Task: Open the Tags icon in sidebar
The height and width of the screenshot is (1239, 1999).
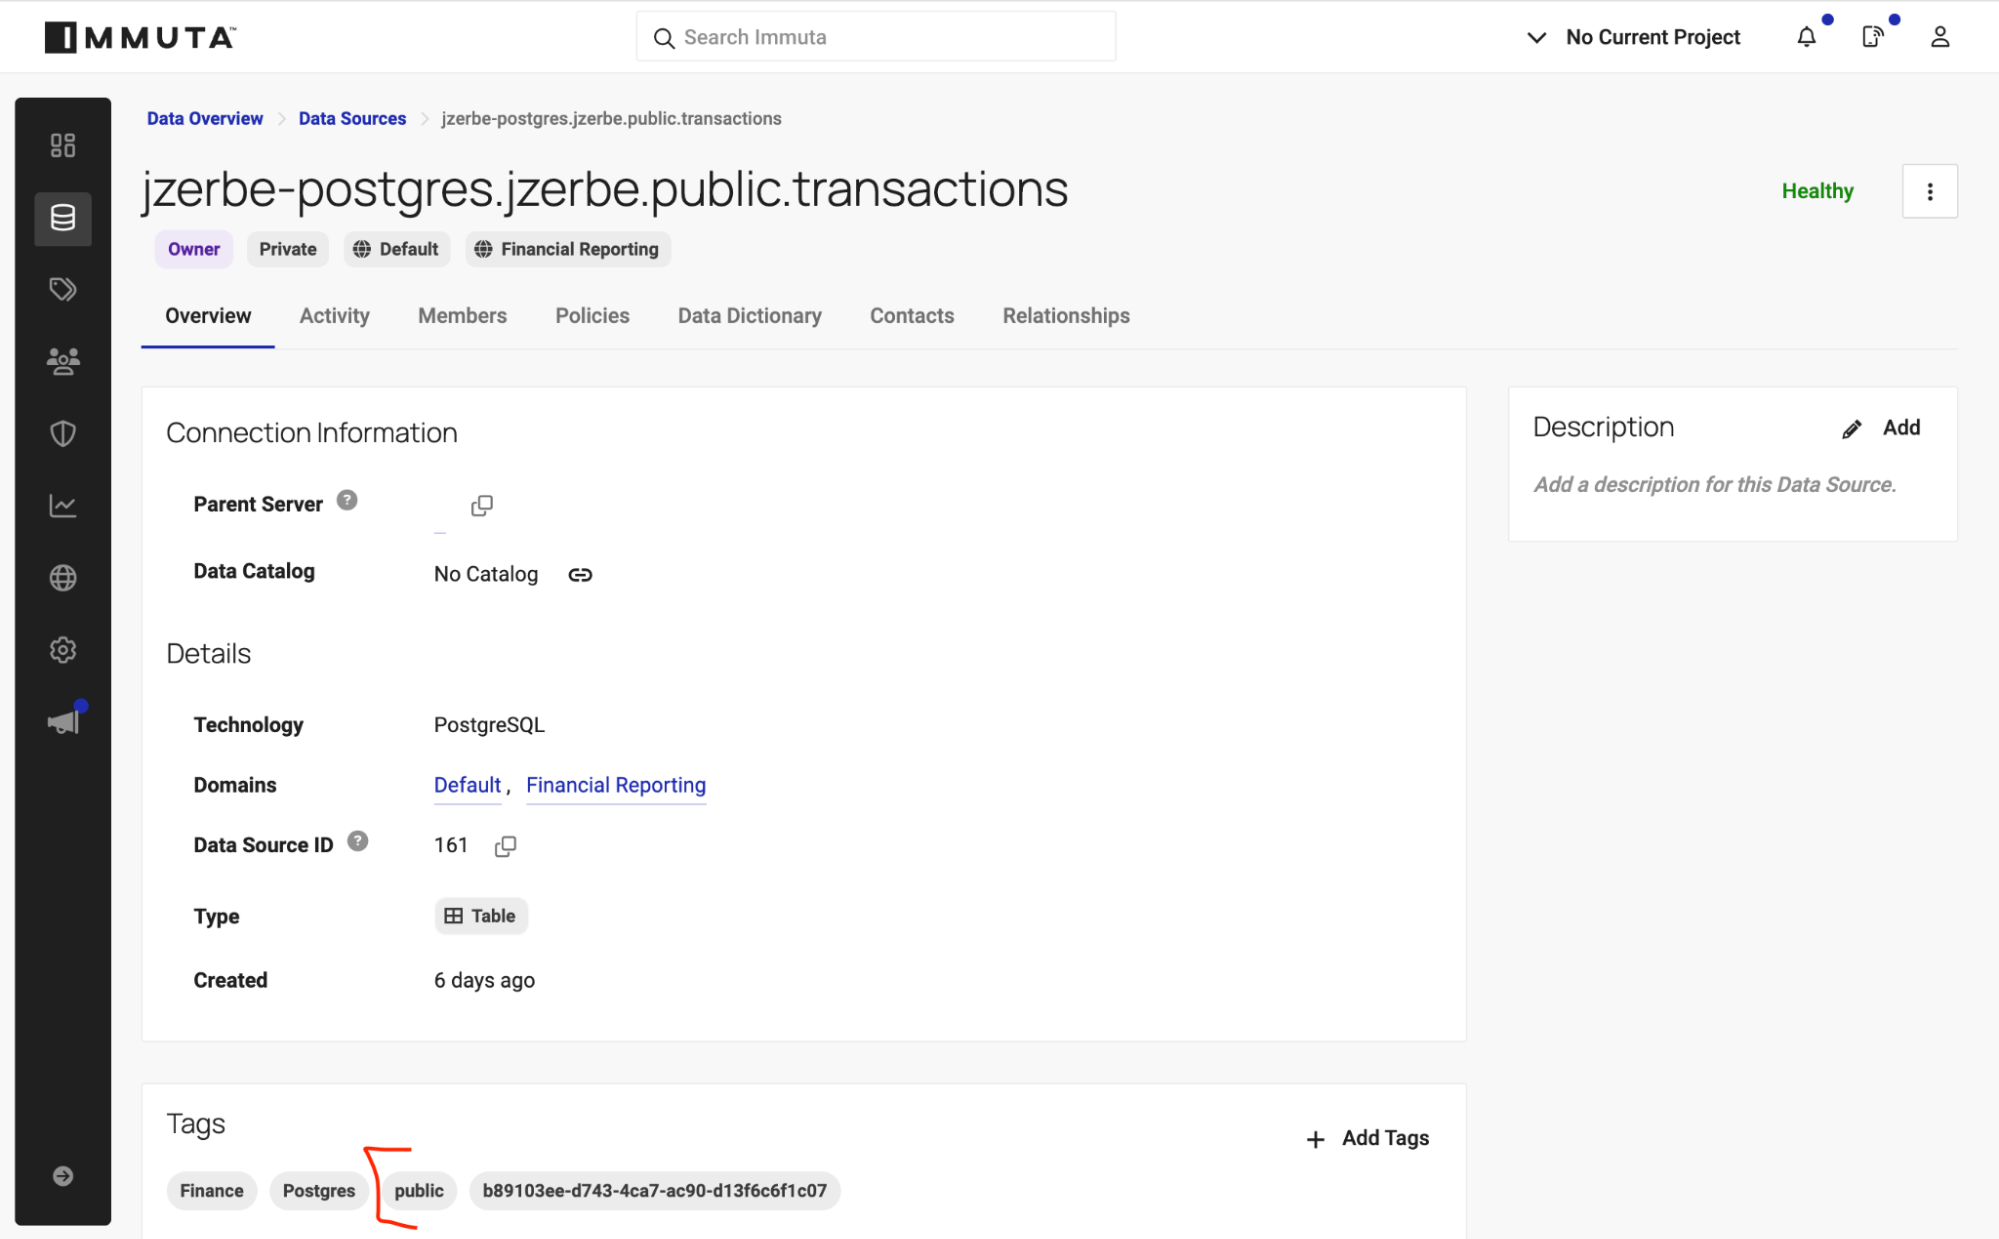Action: [x=63, y=290]
